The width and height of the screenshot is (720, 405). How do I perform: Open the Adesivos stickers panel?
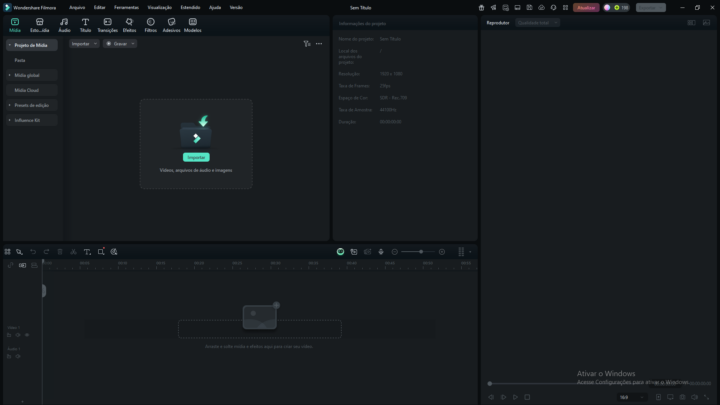point(171,24)
